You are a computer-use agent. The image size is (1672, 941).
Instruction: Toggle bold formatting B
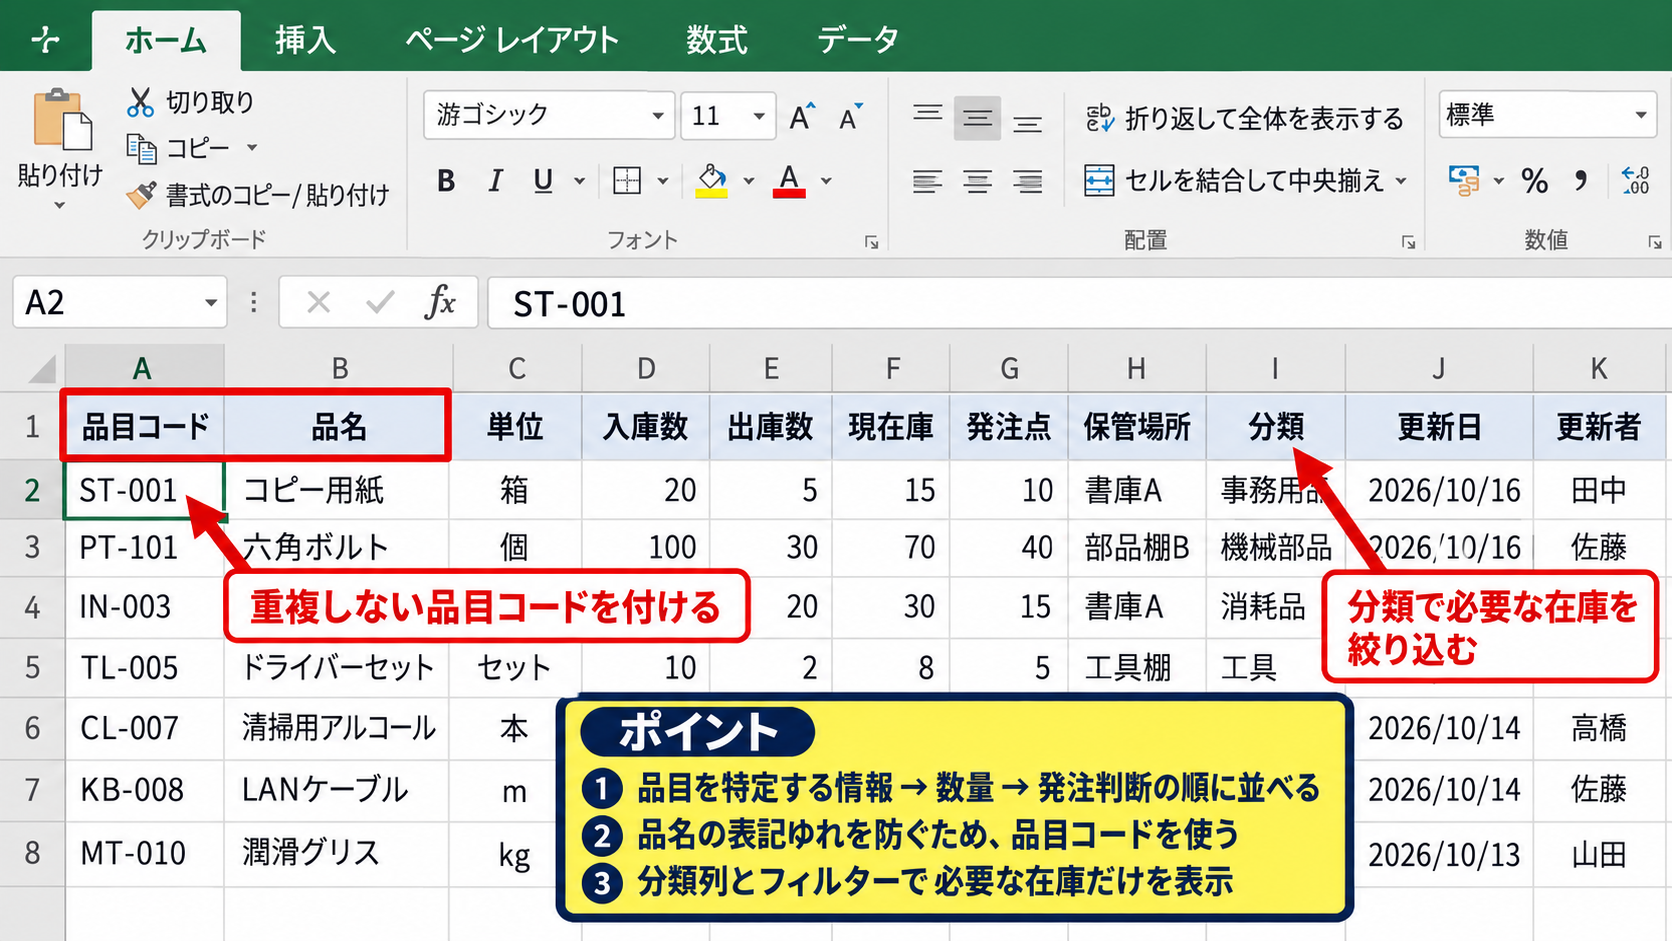pos(446,181)
